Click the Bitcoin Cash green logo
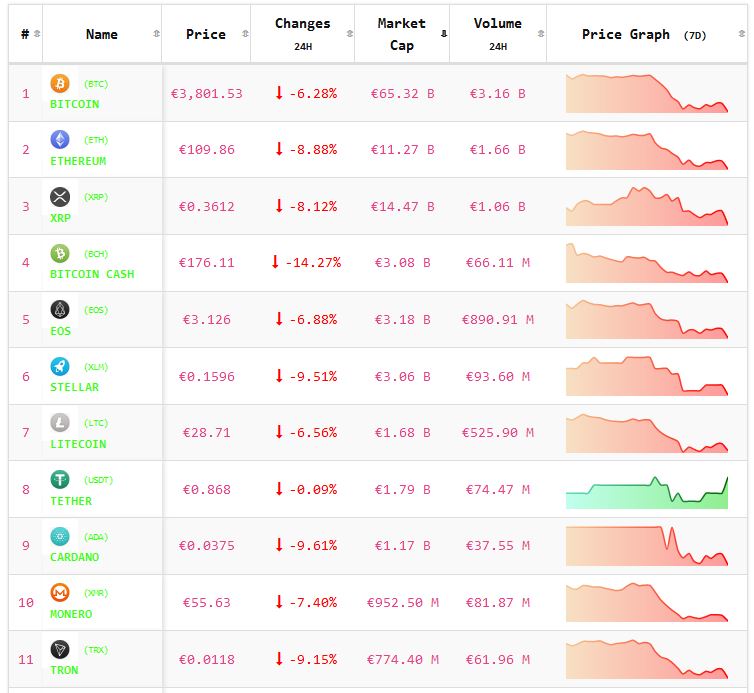Screen dimensions: 754x693 (x=60, y=253)
